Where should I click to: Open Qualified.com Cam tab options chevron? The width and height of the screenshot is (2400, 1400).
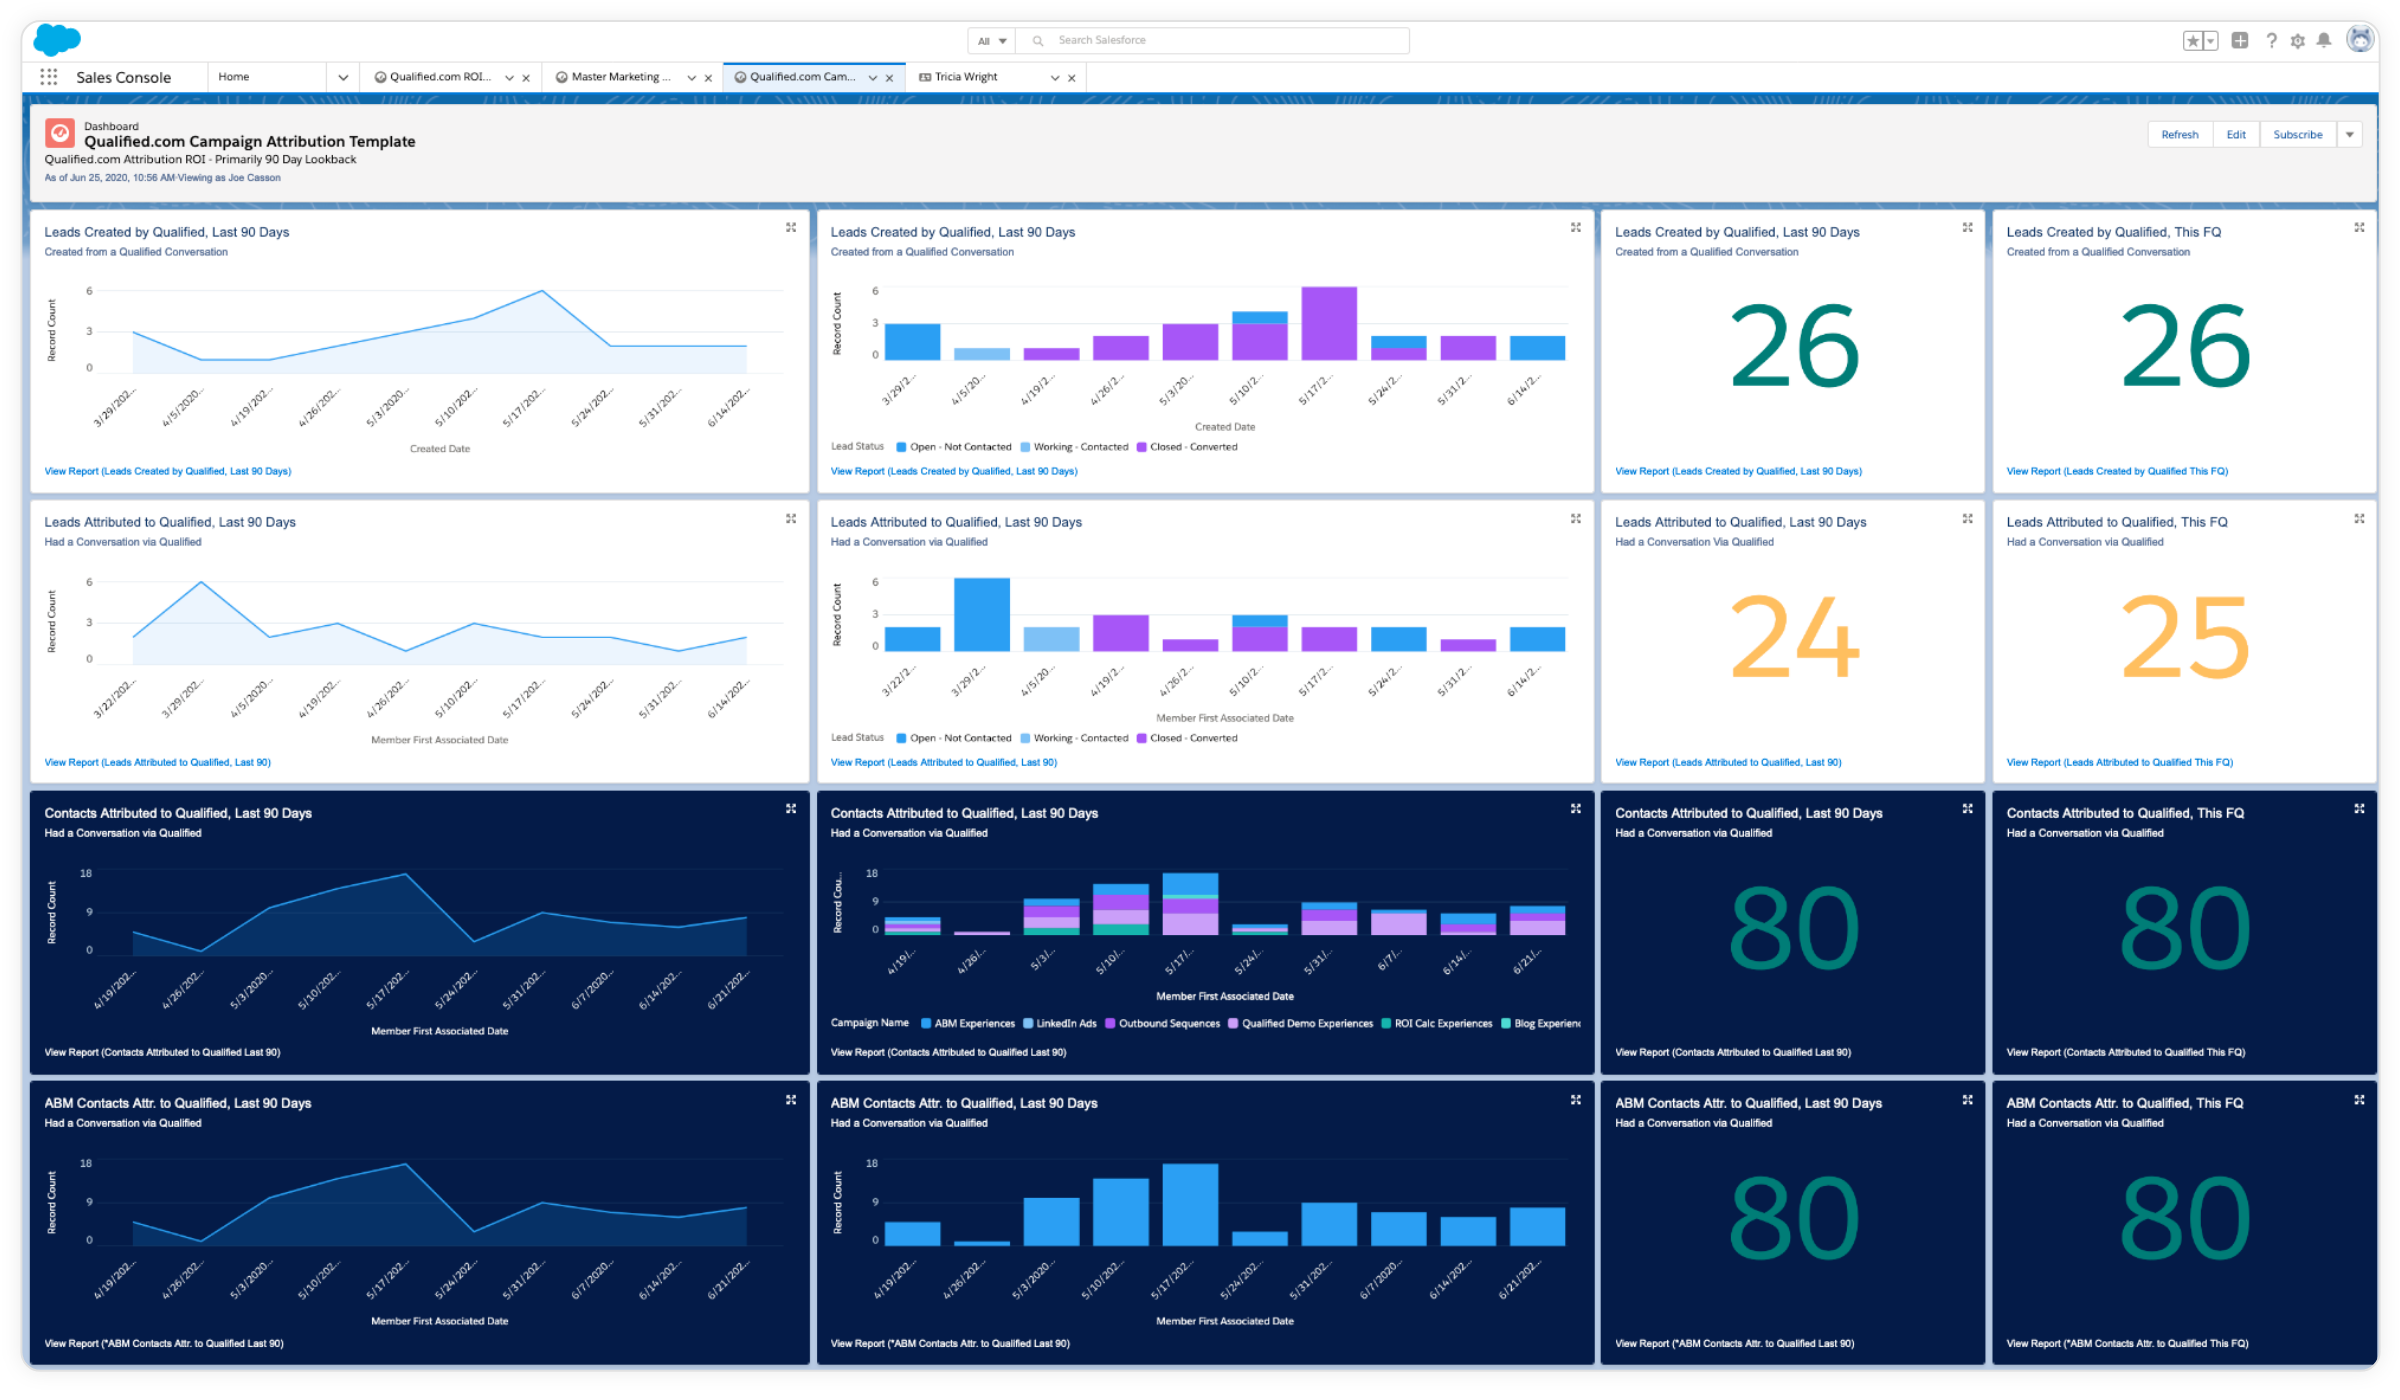coord(873,78)
